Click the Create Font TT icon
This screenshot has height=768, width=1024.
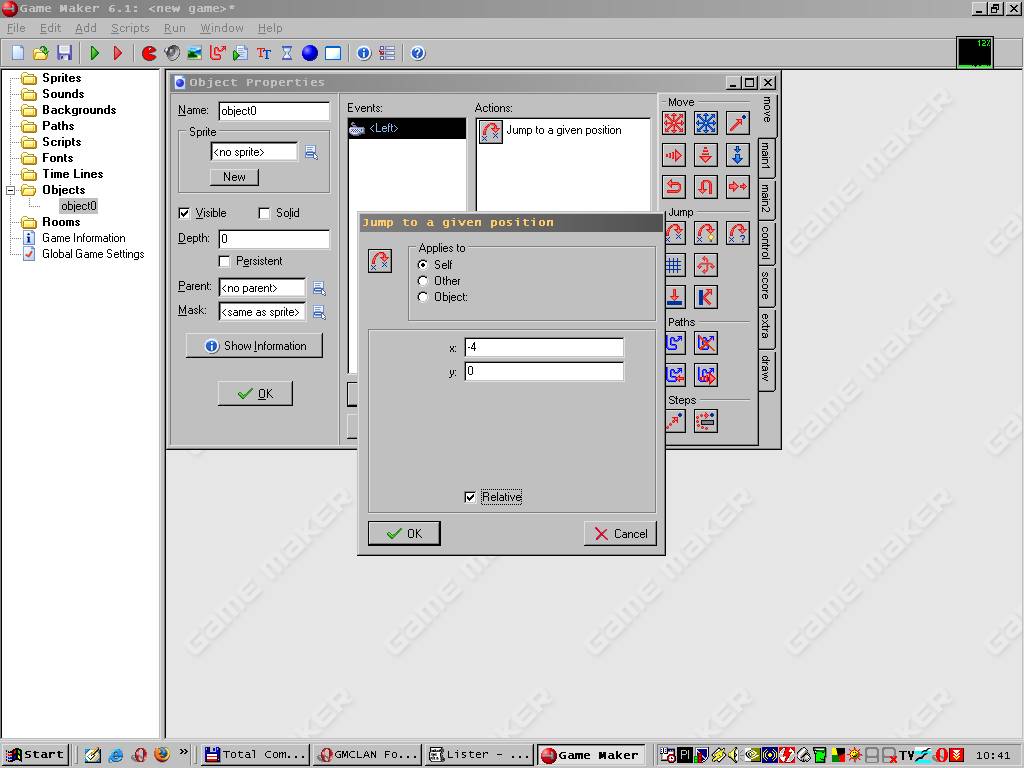coord(264,53)
